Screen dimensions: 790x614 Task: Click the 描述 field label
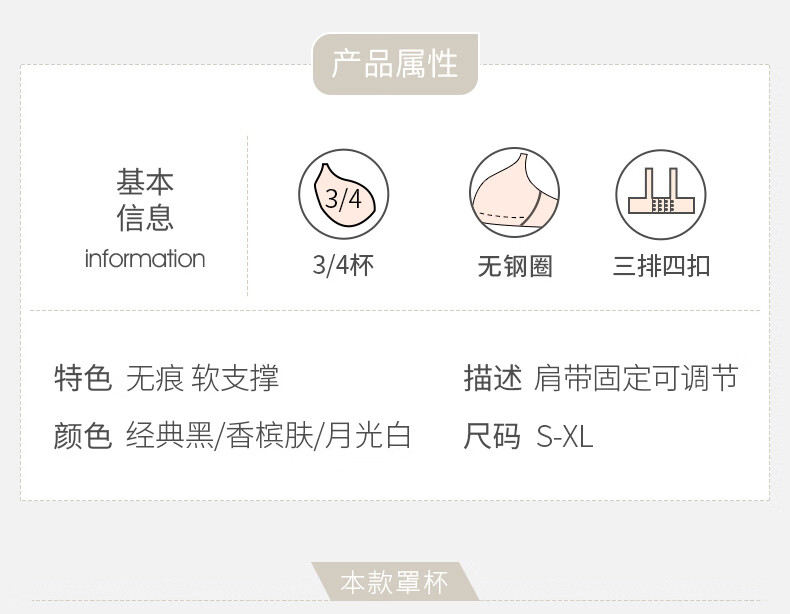click(493, 378)
